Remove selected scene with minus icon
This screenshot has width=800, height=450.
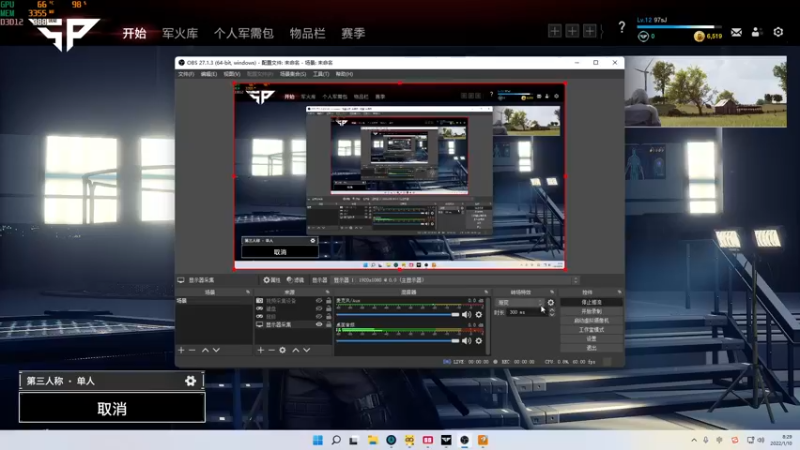point(192,350)
